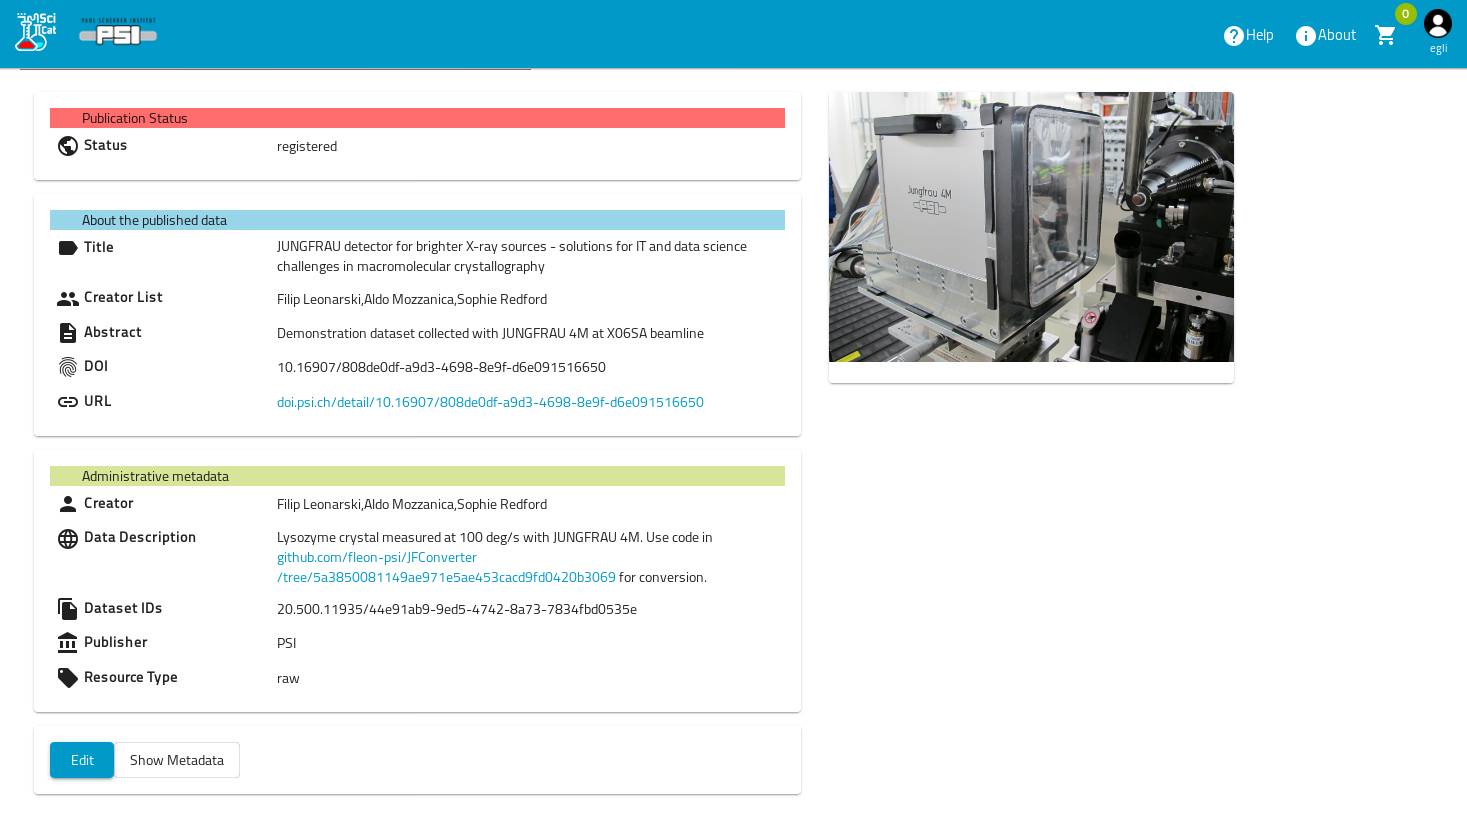Open the About page
The image size is (1467, 838).
tap(1325, 36)
